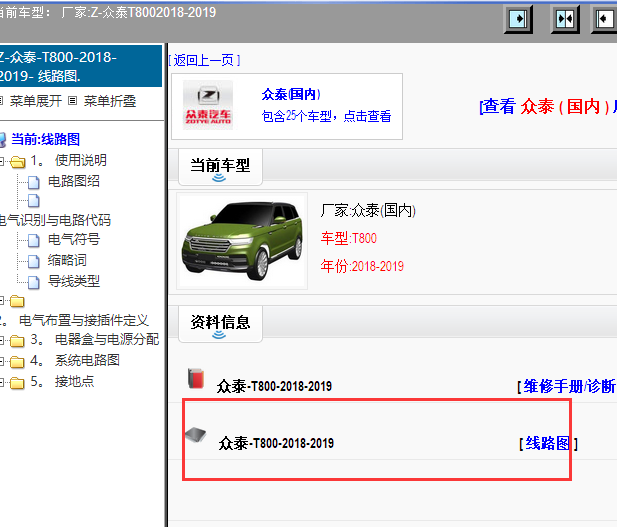Click the 菜单展开 small box icon
The width and height of the screenshot is (617, 527).
(x=1, y=101)
